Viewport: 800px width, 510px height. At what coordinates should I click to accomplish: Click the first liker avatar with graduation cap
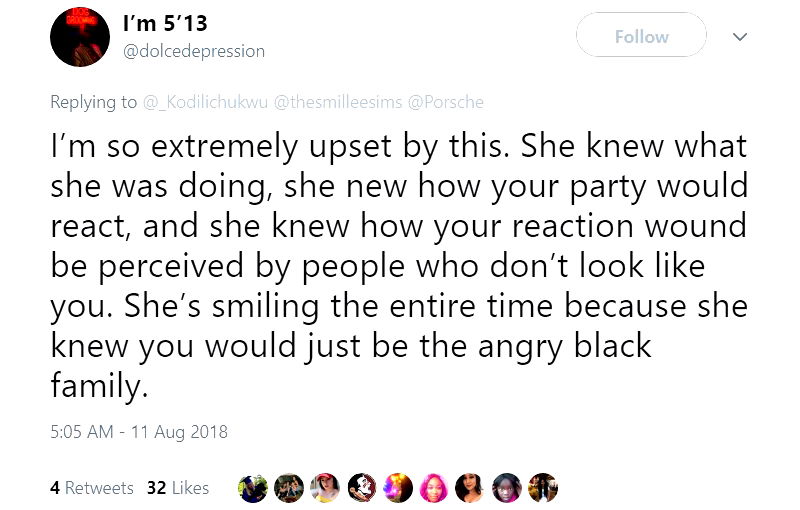click(x=253, y=487)
